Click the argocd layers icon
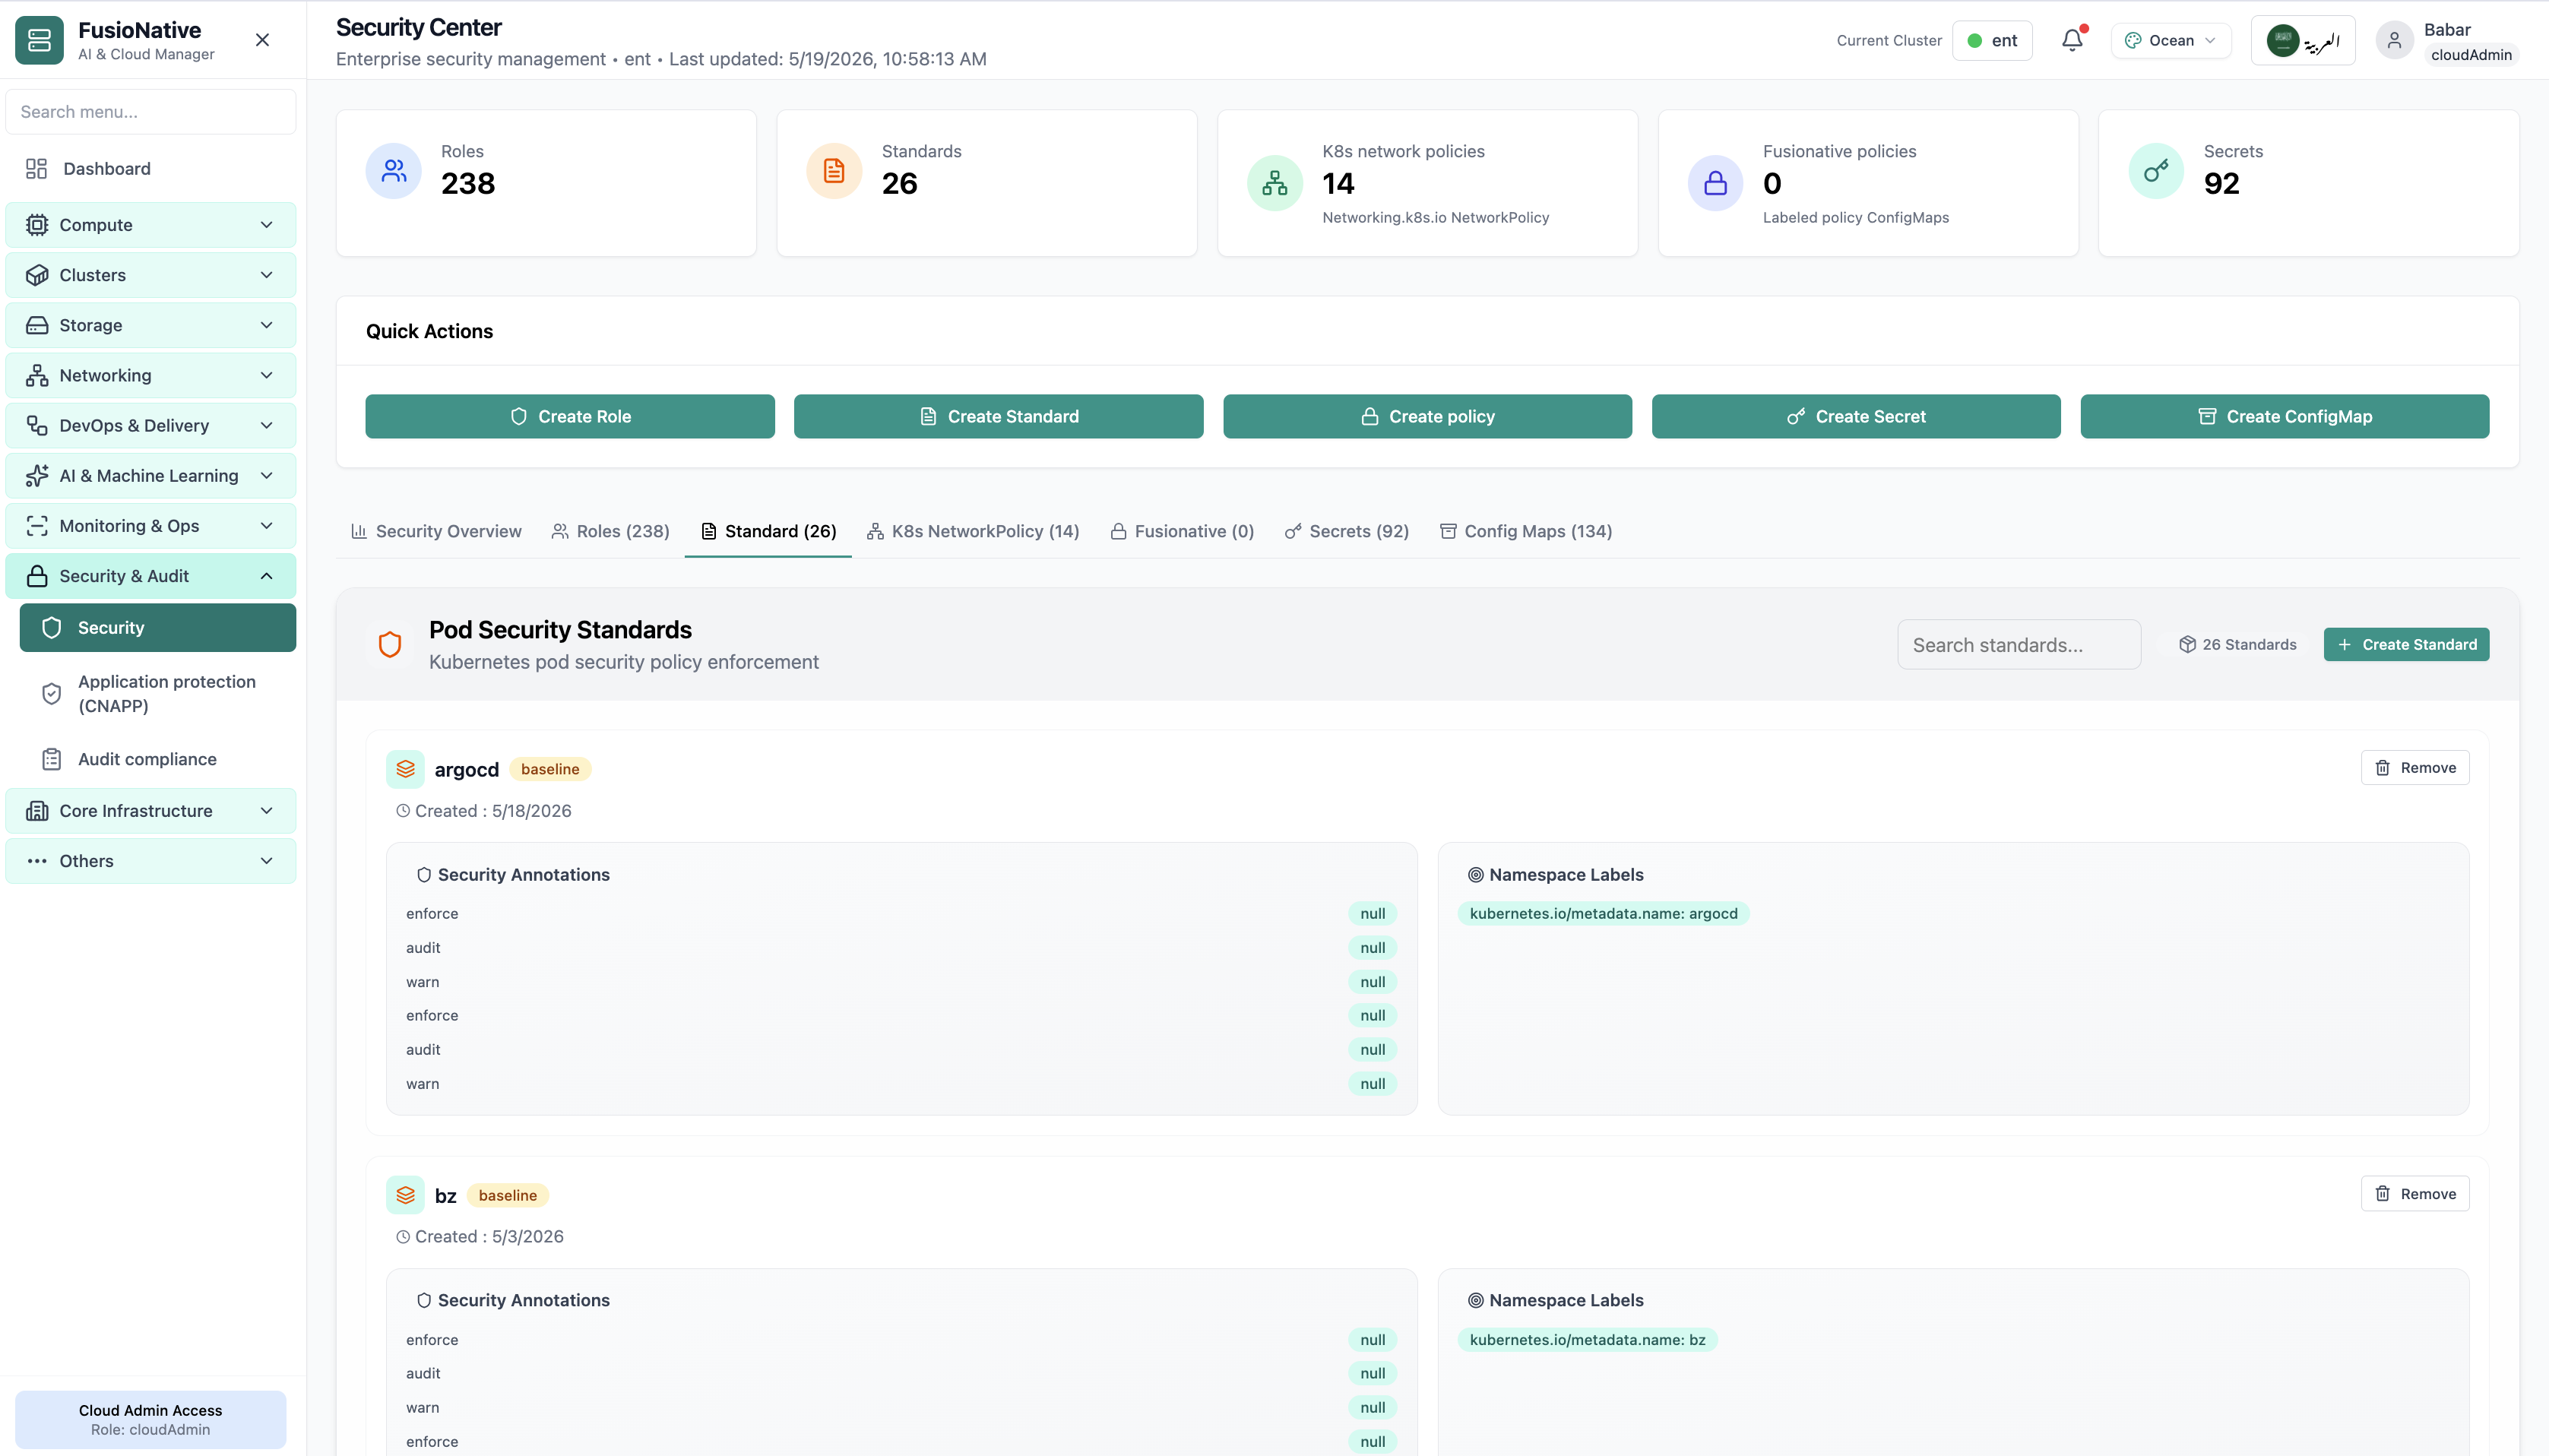 point(405,769)
